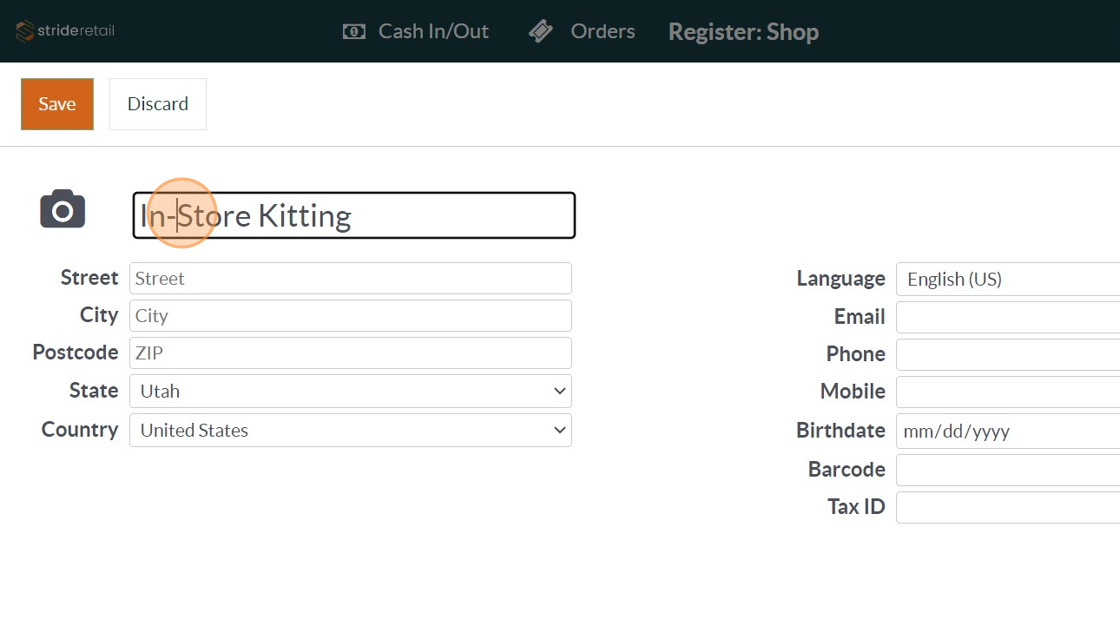Click the State label
1120x626 pixels.
coord(94,390)
